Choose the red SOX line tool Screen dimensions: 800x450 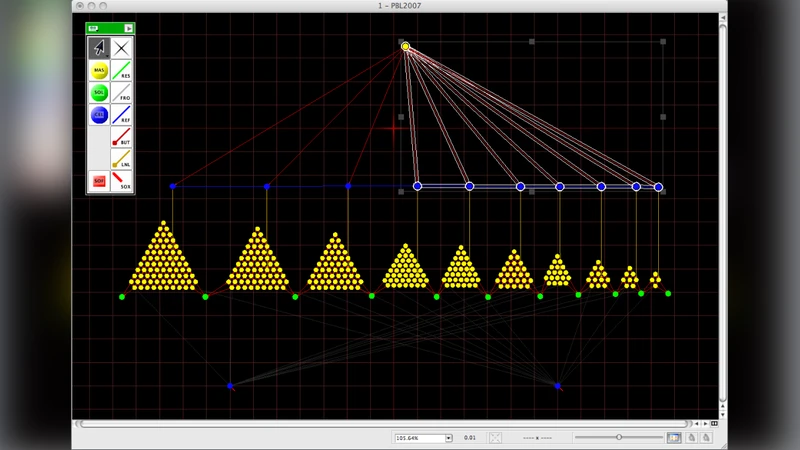point(122,181)
